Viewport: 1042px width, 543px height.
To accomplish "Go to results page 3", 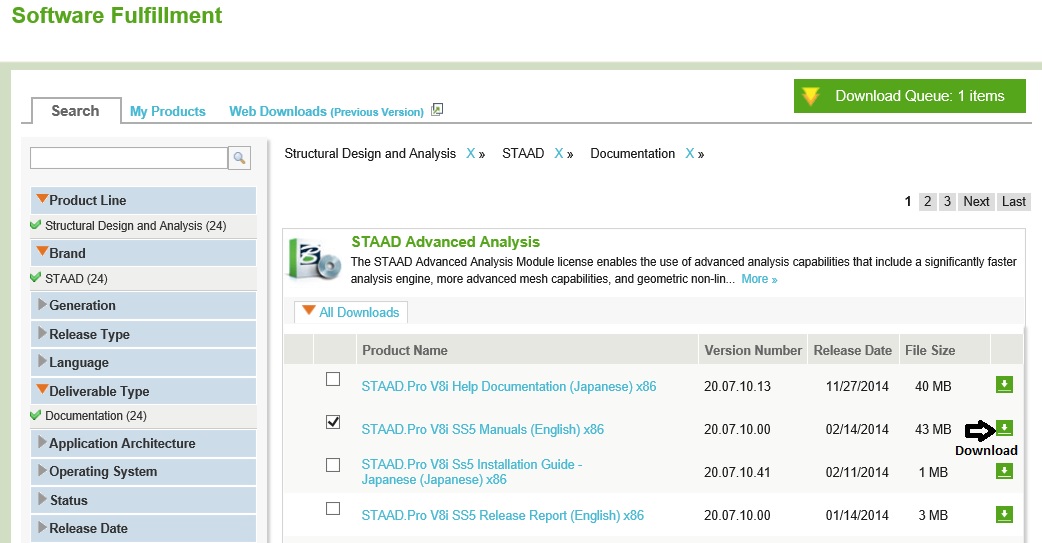I will click(948, 201).
